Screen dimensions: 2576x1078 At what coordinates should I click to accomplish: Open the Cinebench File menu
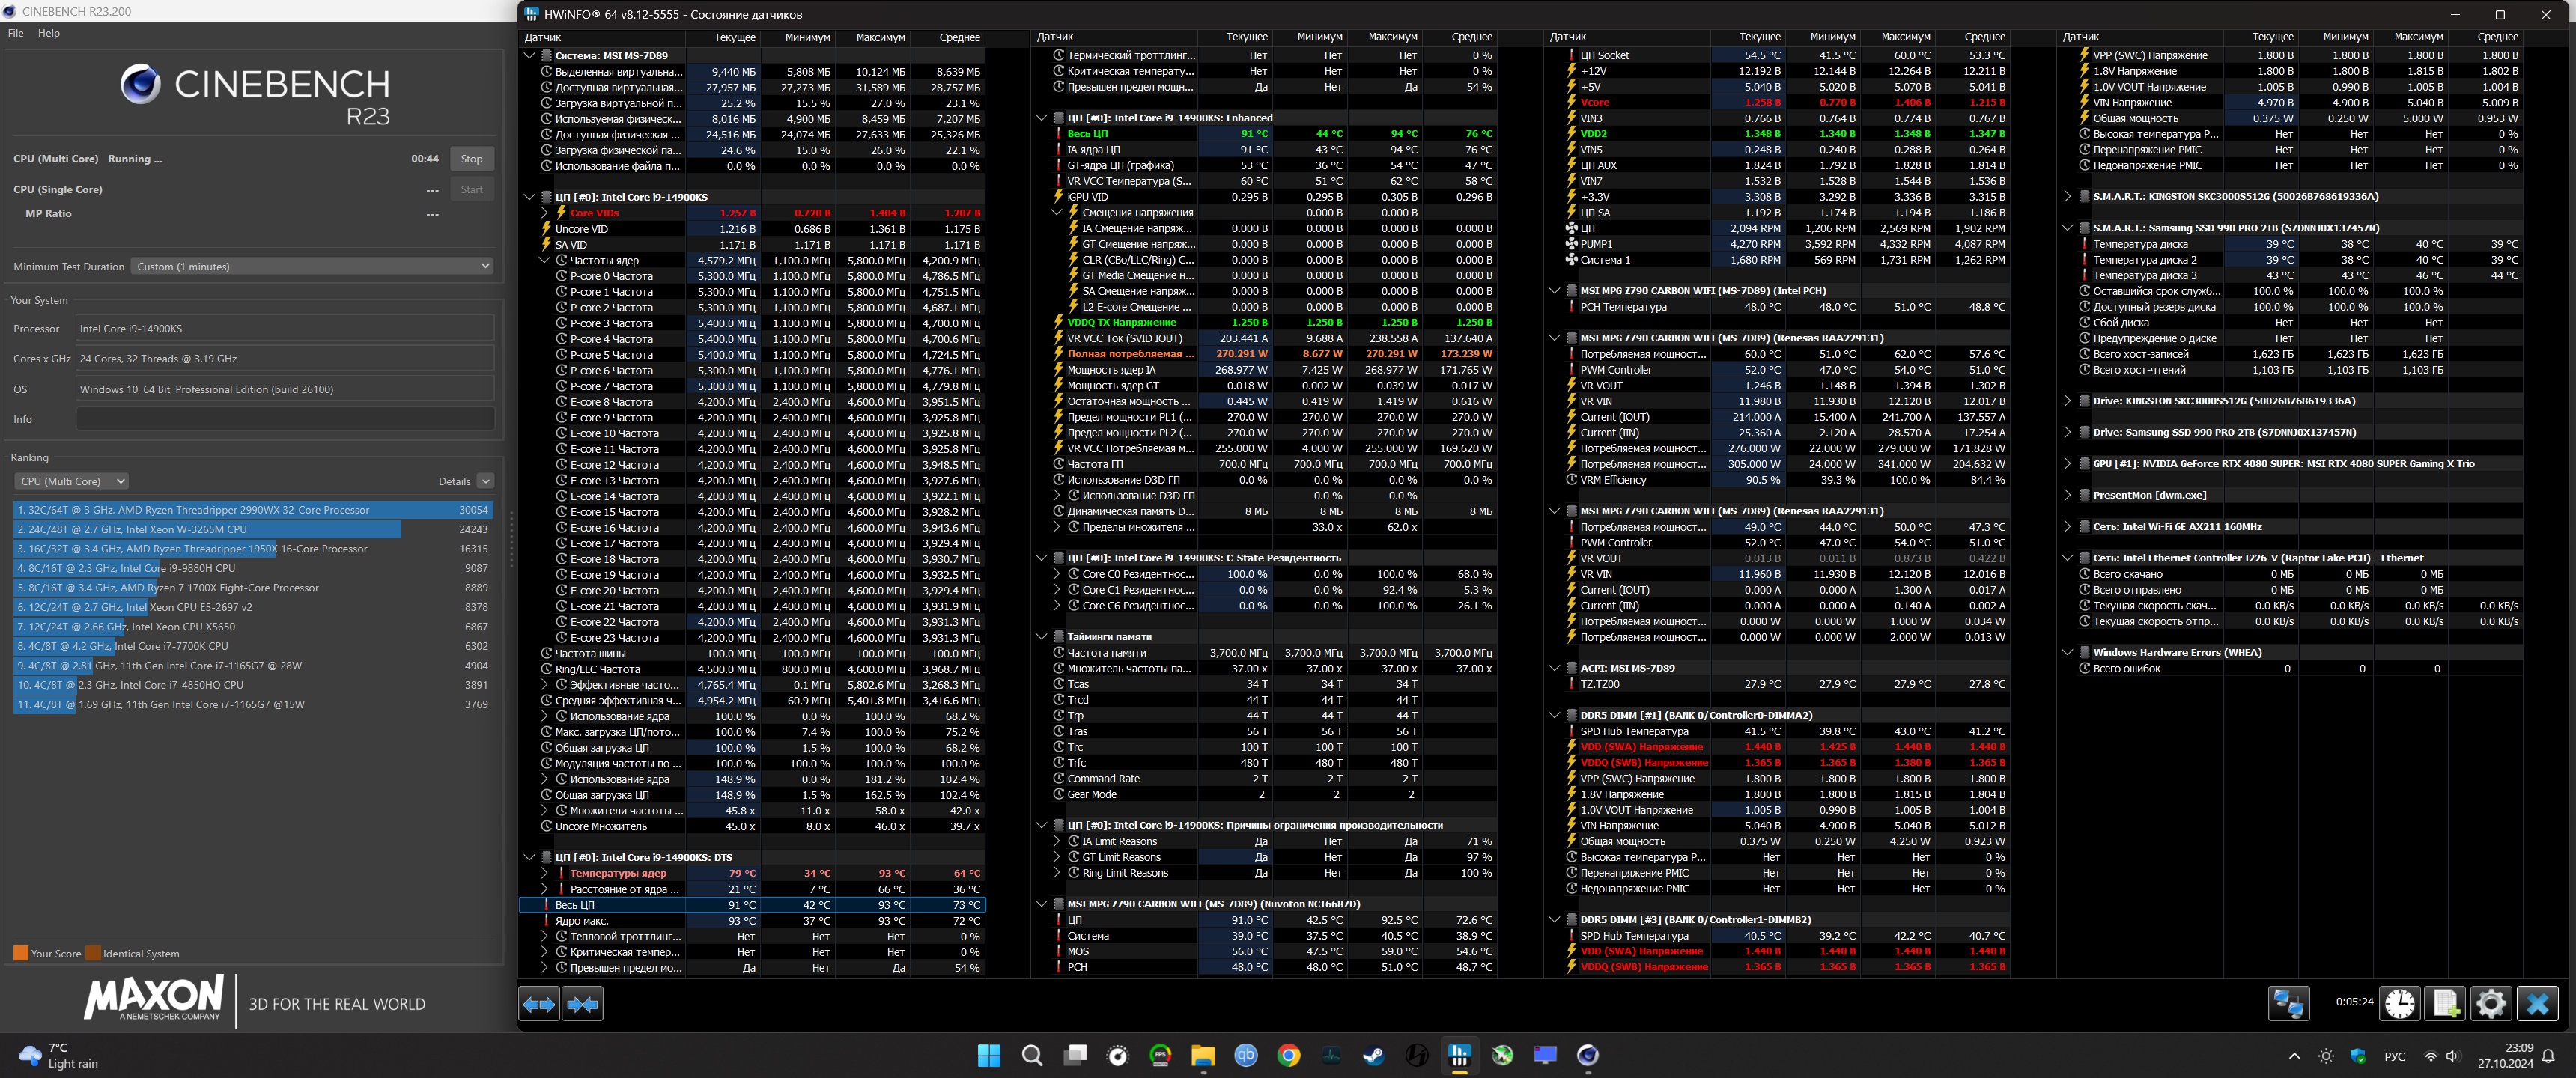pos(16,33)
